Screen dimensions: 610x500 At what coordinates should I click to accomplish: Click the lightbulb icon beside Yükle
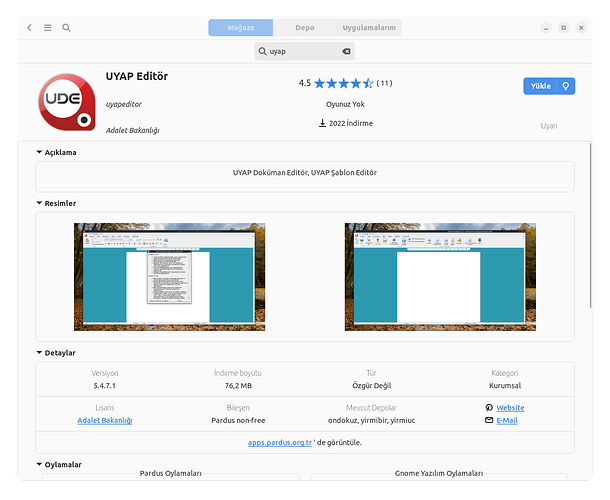pyautogui.click(x=566, y=86)
